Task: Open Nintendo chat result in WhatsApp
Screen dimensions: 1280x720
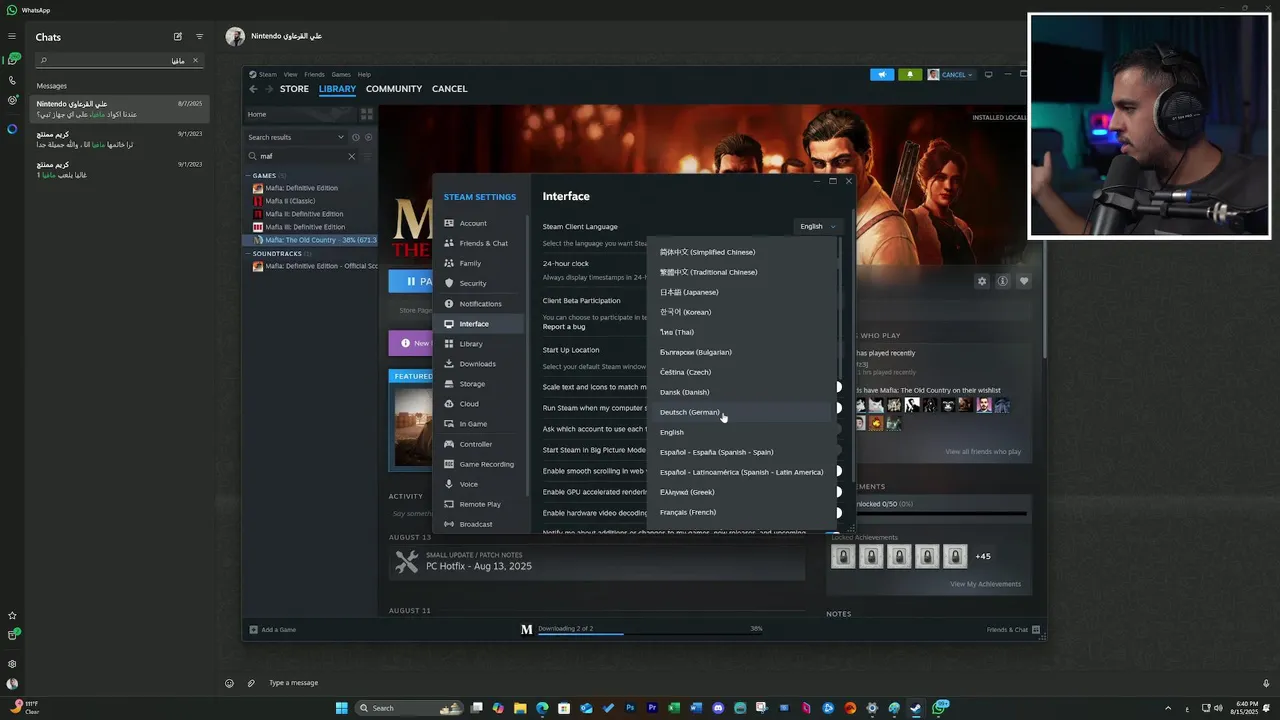Action: 119,109
